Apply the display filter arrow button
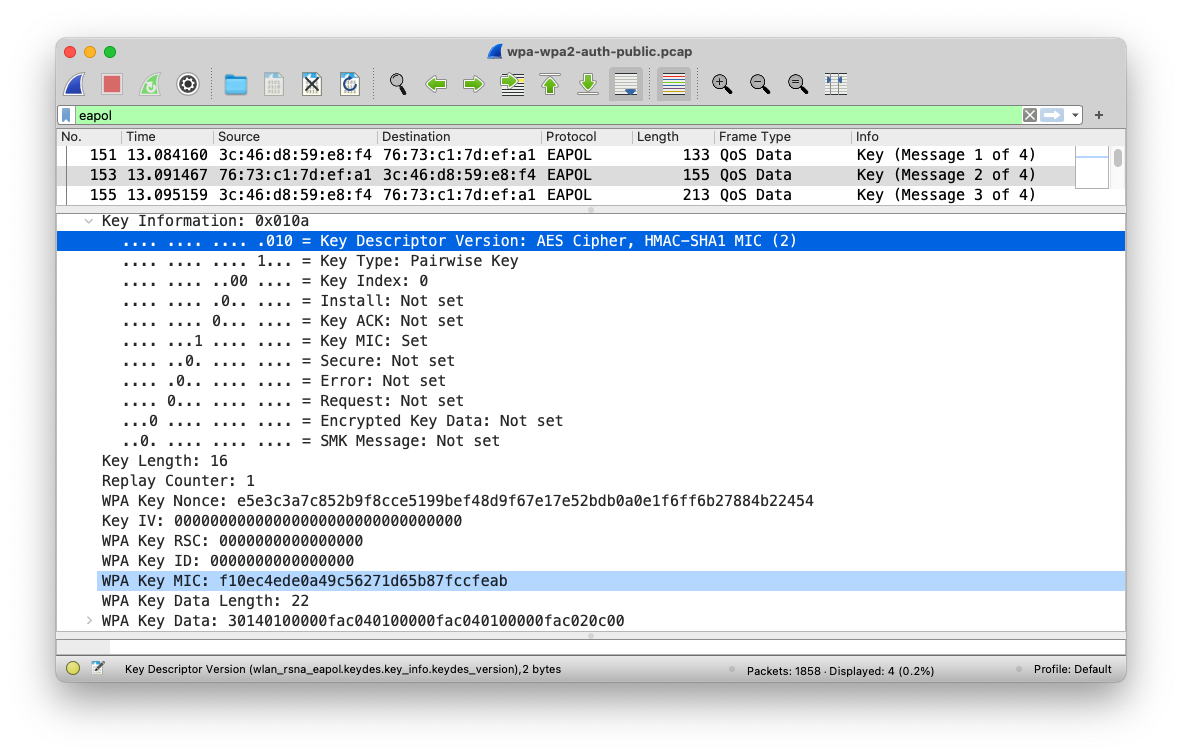The width and height of the screenshot is (1182, 756). (x=1052, y=116)
